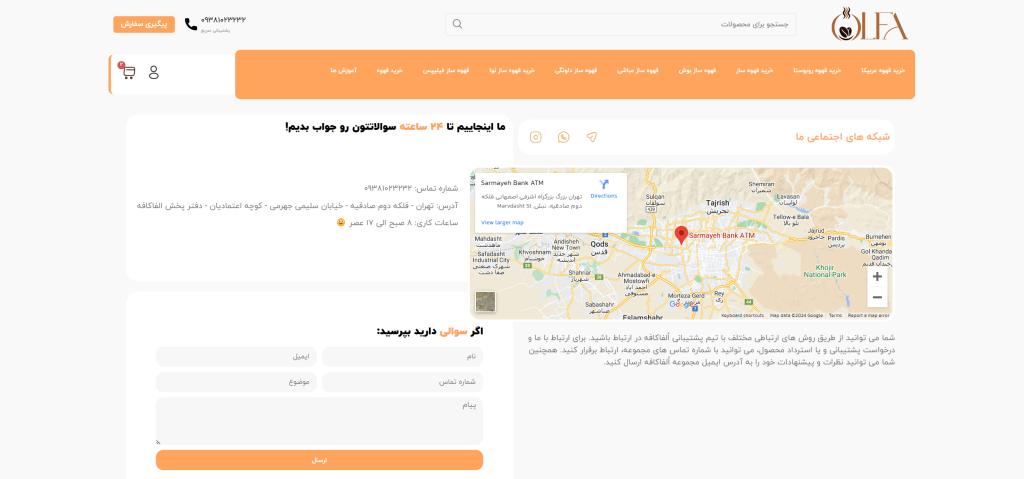Click the OLFA coffee logo
Screen dimensions: 1024x479
tap(869, 24)
